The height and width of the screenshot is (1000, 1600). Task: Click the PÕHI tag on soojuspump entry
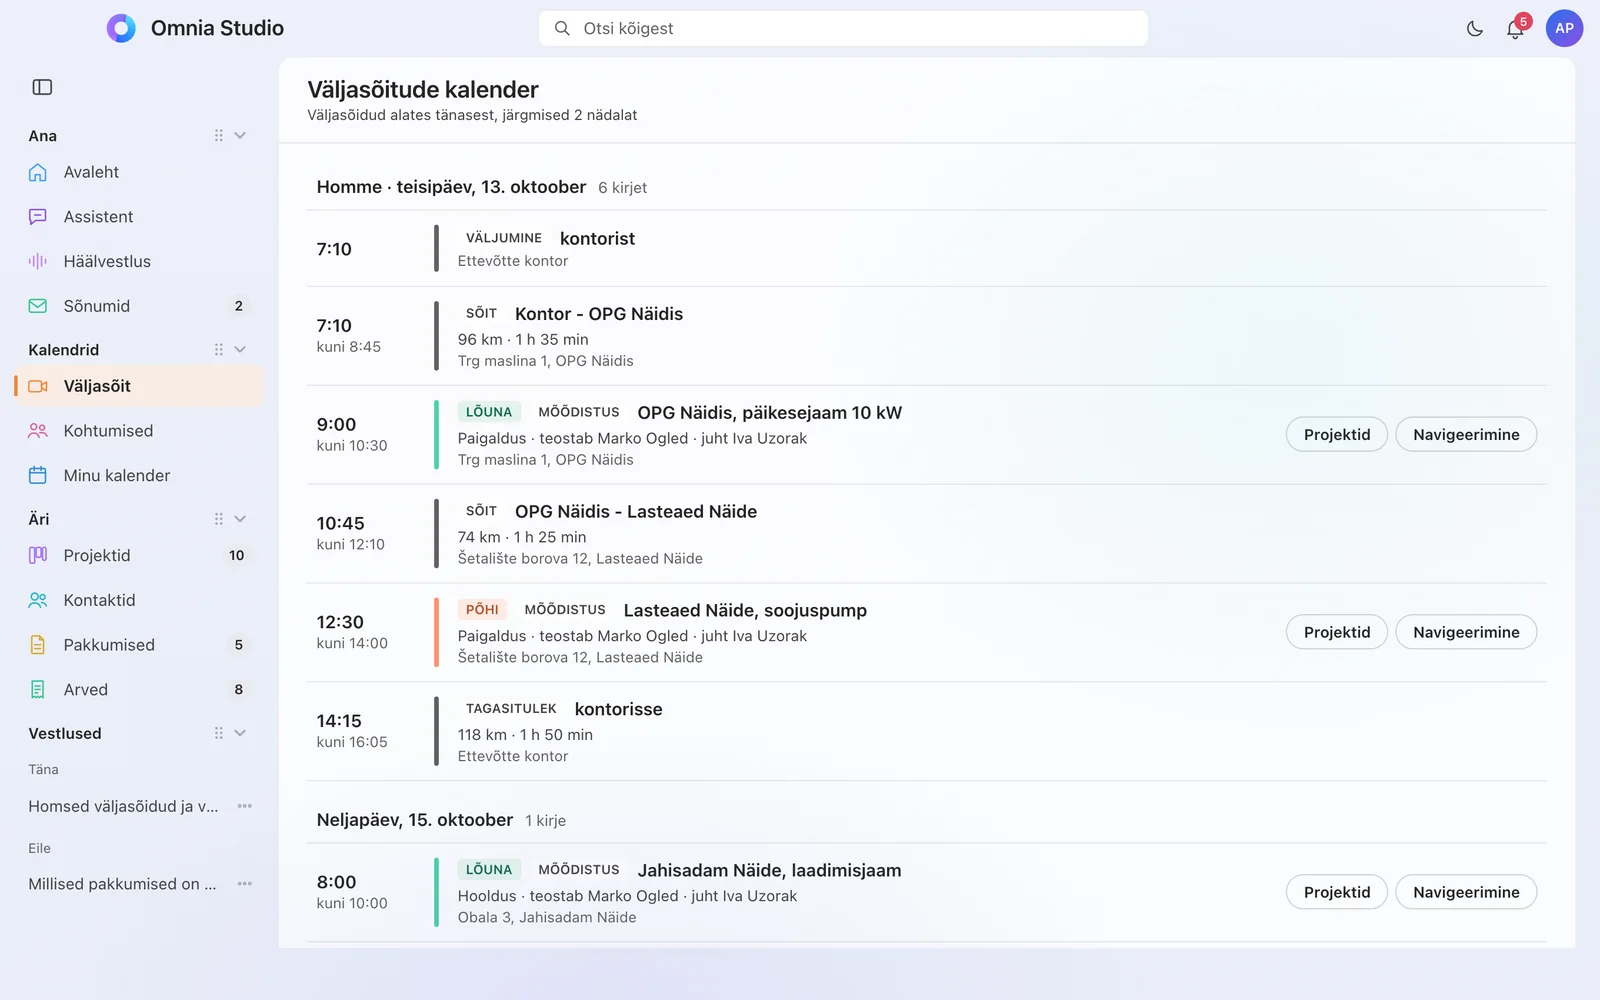(482, 610)
